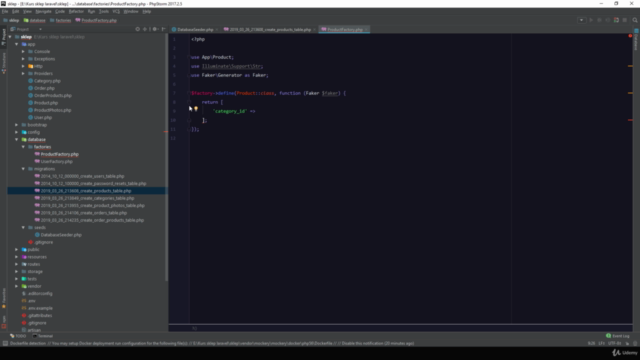Collapse the app folder
The width and height of the screenshot is (640, 360).
pos(17,44)
